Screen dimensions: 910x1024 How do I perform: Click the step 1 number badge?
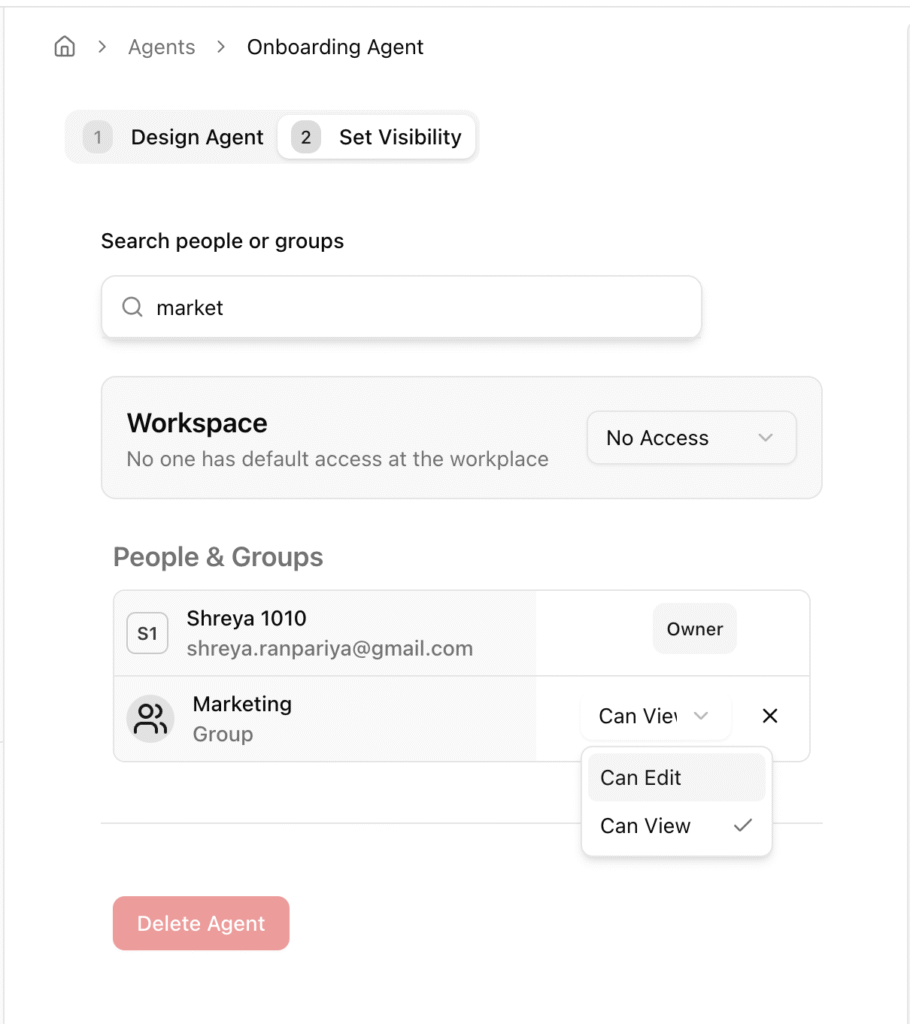point(97,137)
